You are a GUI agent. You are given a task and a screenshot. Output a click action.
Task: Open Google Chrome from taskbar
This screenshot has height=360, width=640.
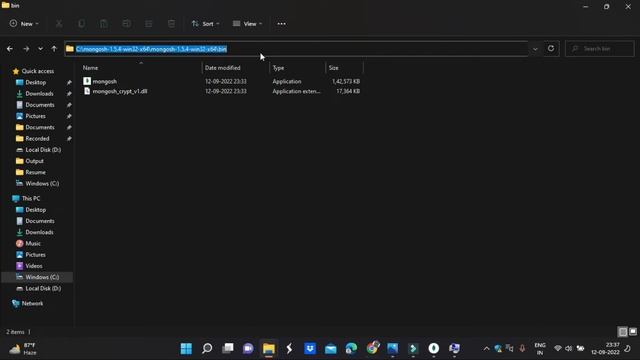pos(372,348)
